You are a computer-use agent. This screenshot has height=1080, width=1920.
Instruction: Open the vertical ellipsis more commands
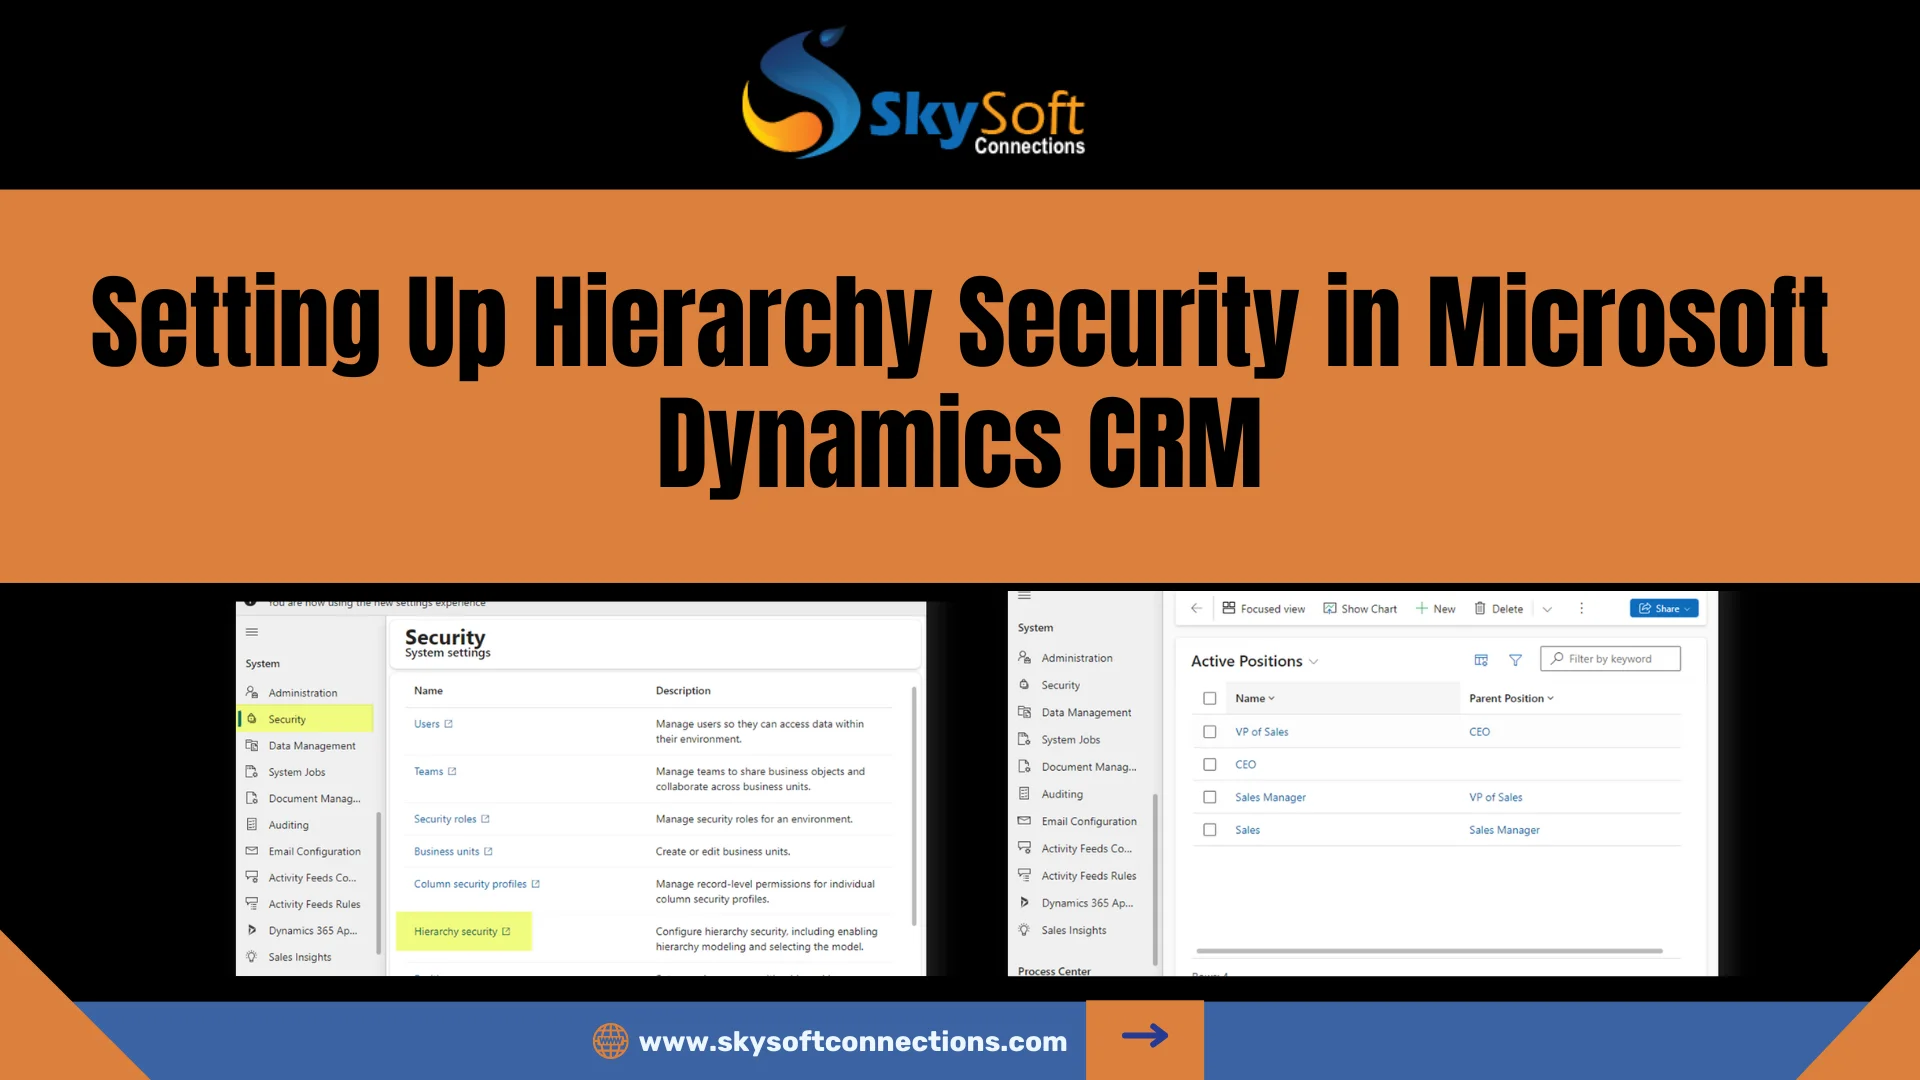tap(1581, 609)
